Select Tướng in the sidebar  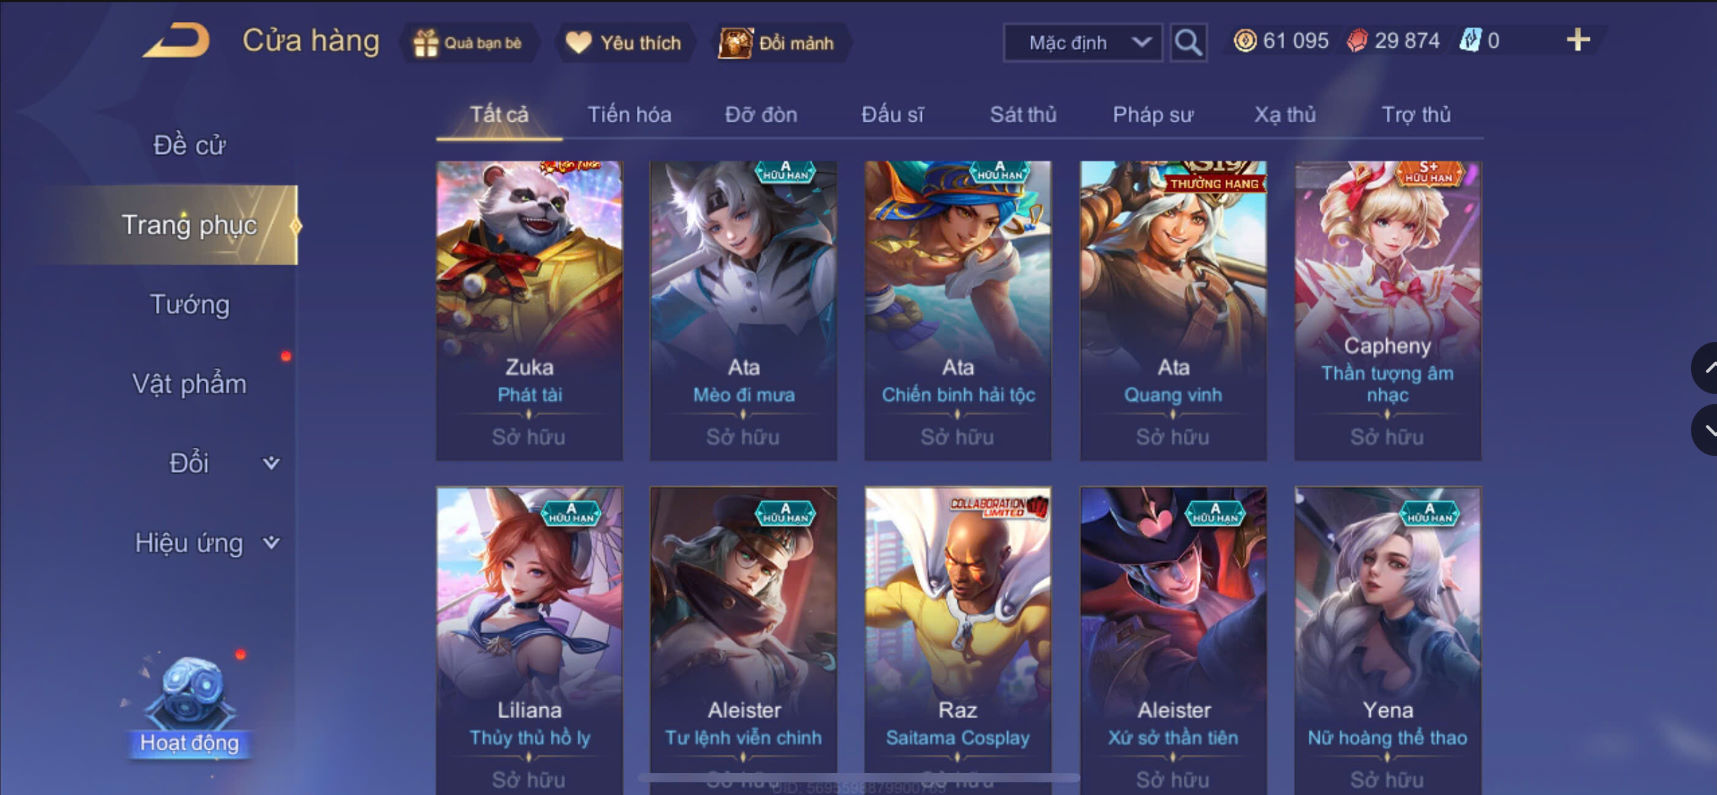point(189,305)
